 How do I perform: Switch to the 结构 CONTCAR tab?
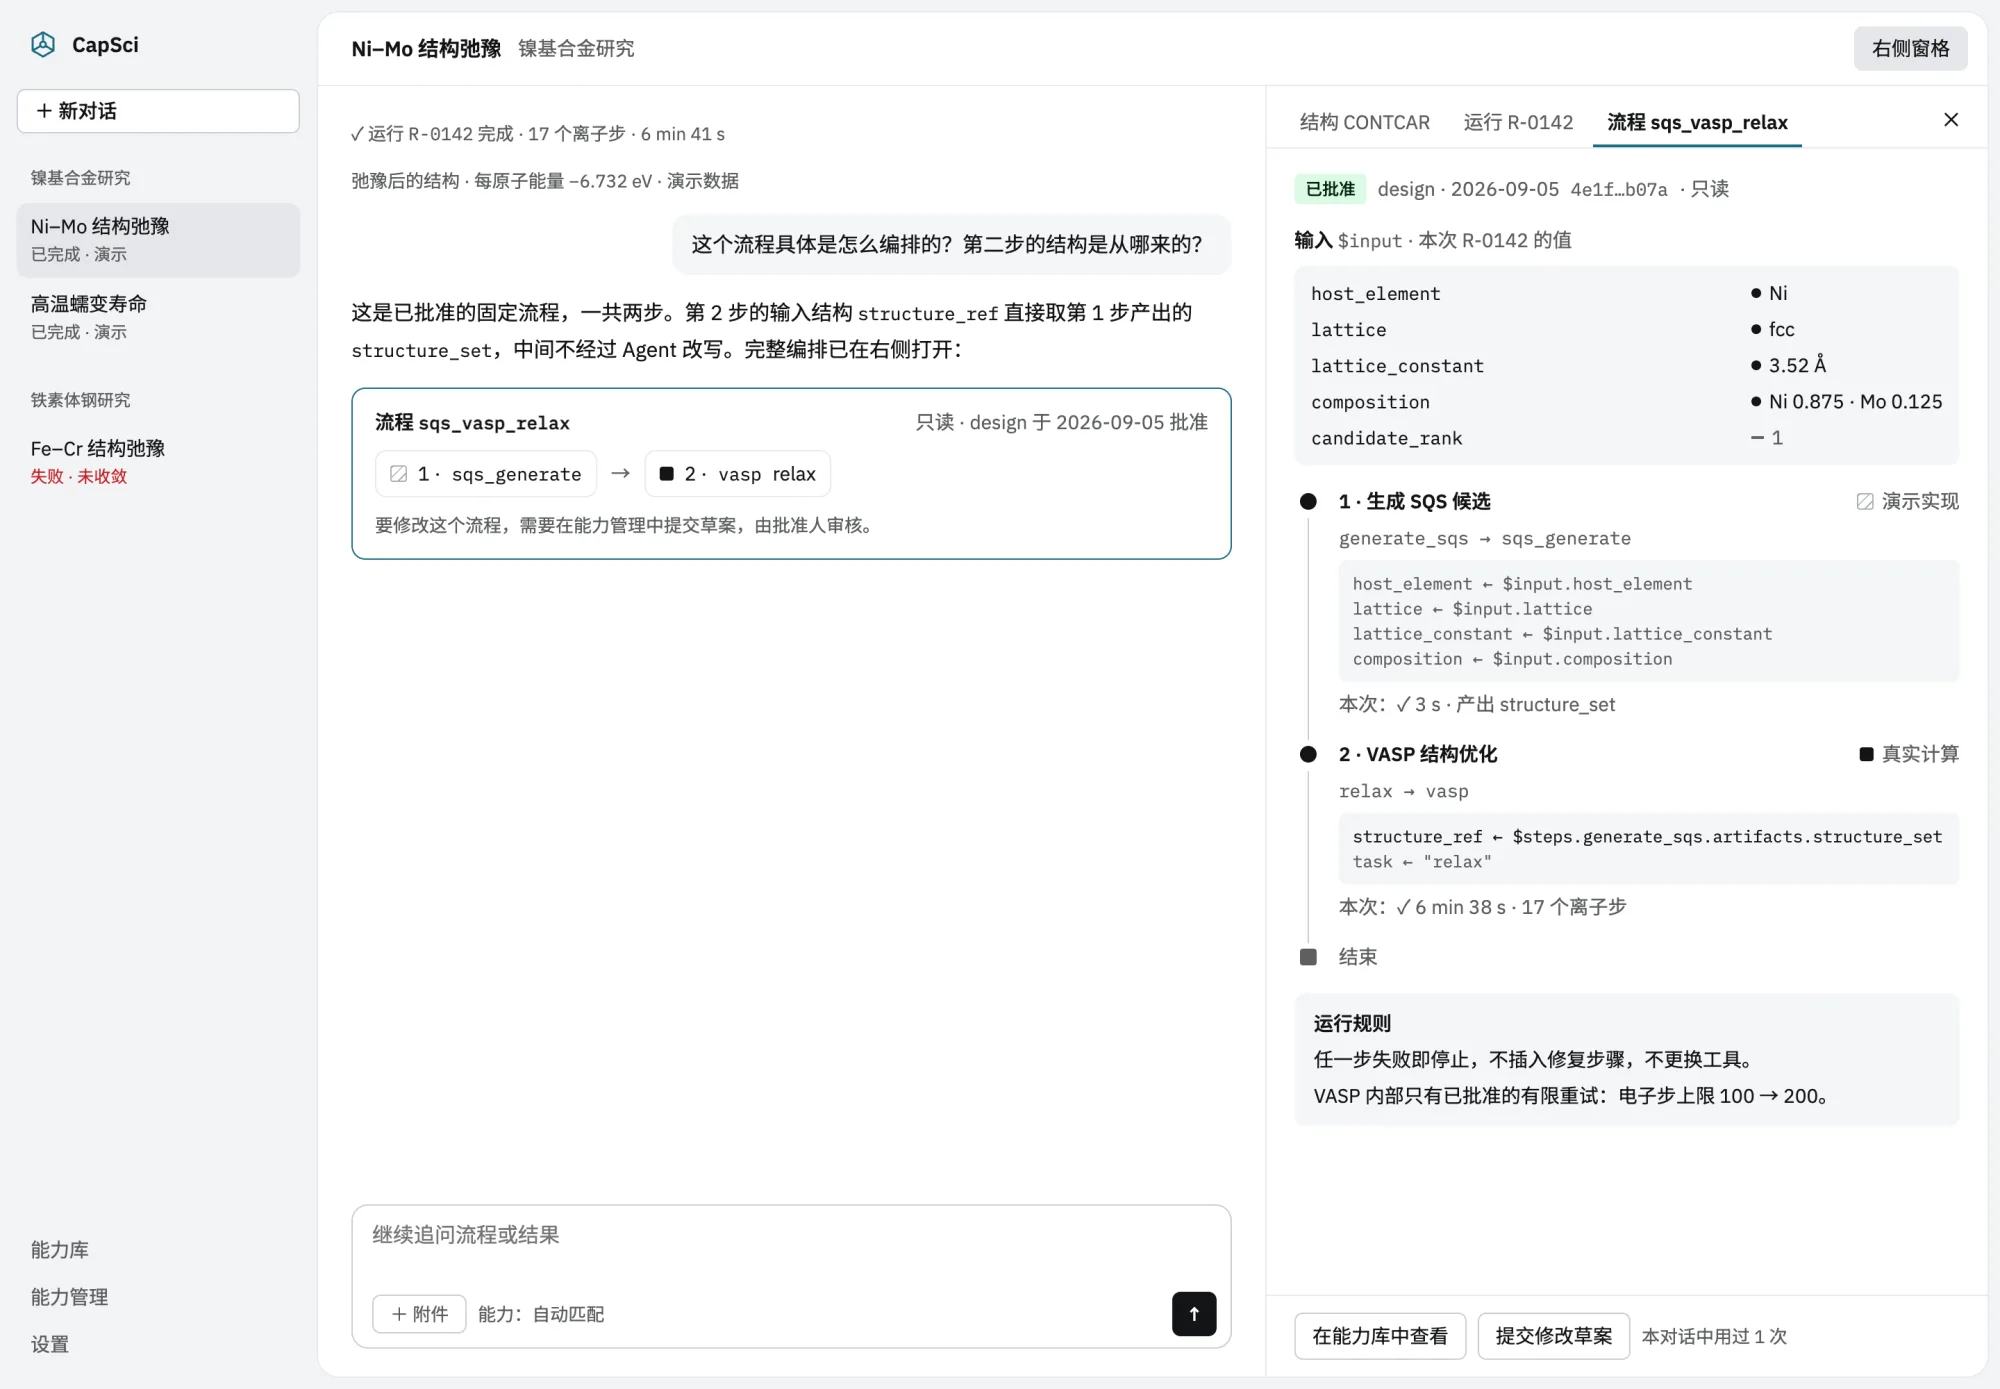pos(1364,122)
